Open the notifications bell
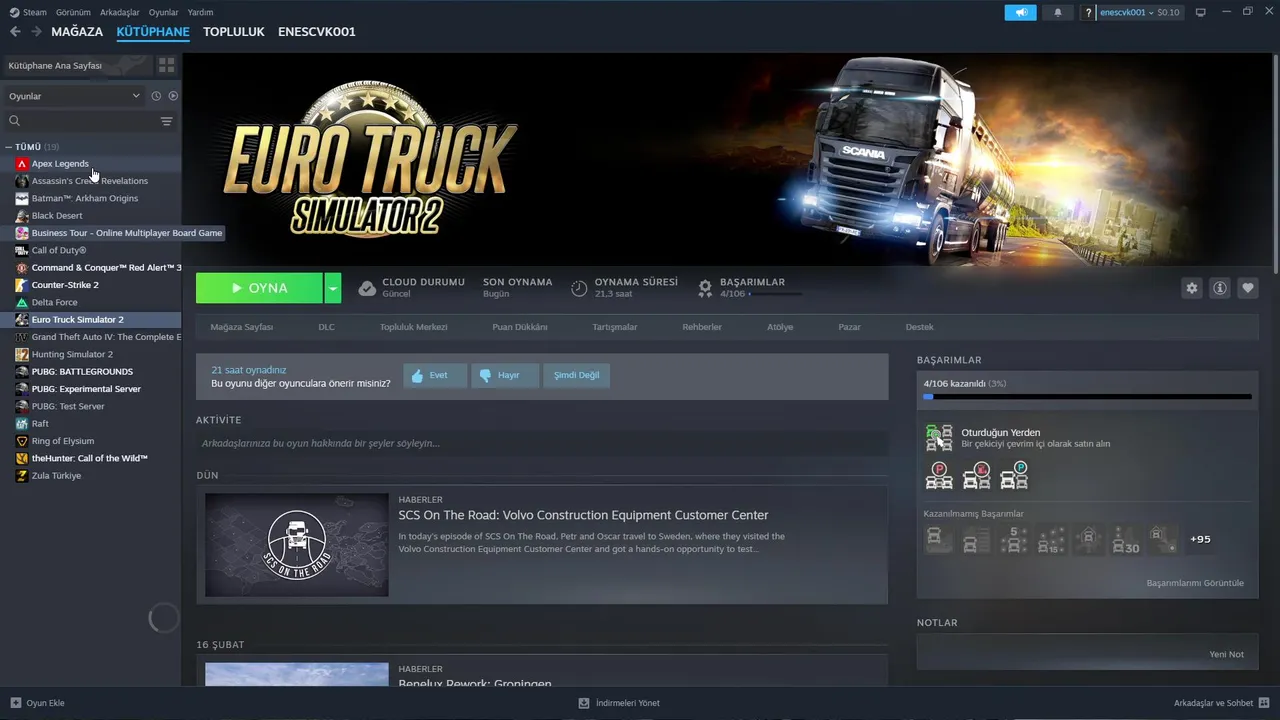1280x720 pixels. (1058, 12)
